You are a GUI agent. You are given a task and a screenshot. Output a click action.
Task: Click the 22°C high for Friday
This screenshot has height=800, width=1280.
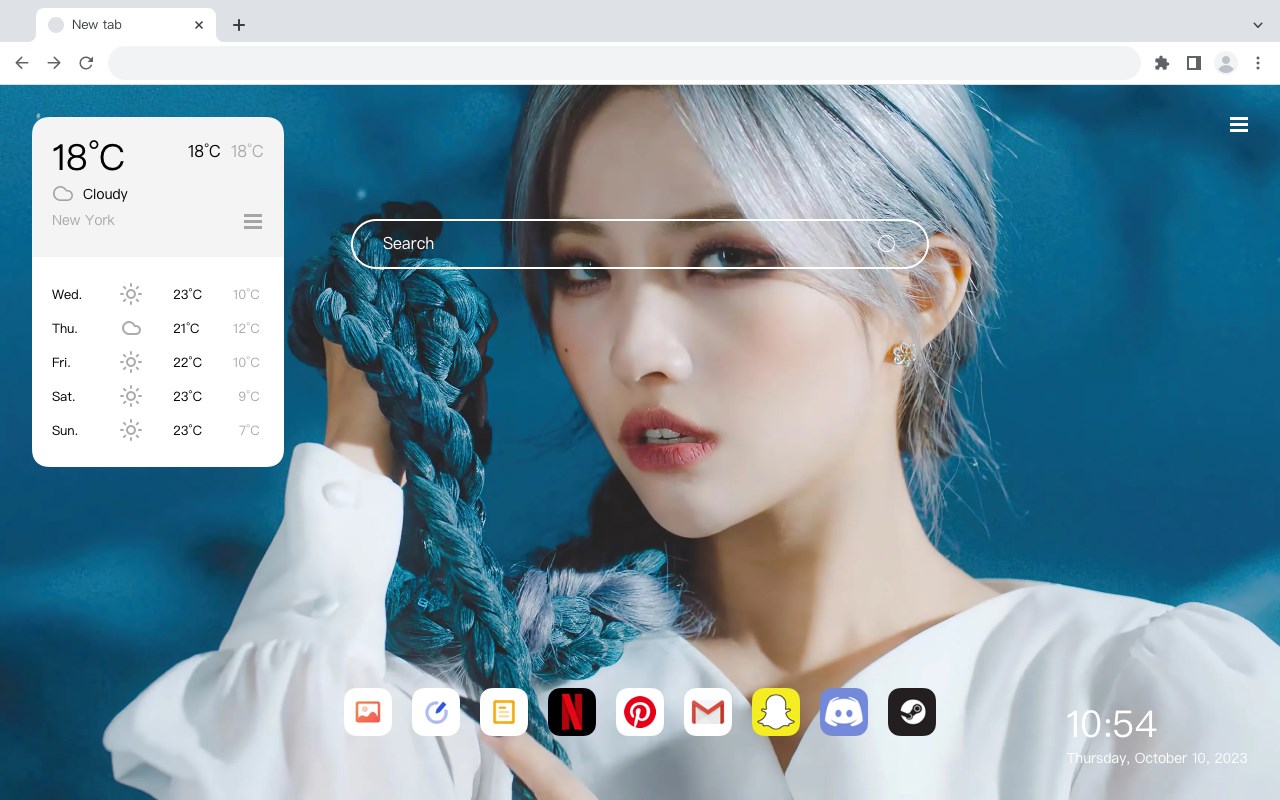[187, 363]
